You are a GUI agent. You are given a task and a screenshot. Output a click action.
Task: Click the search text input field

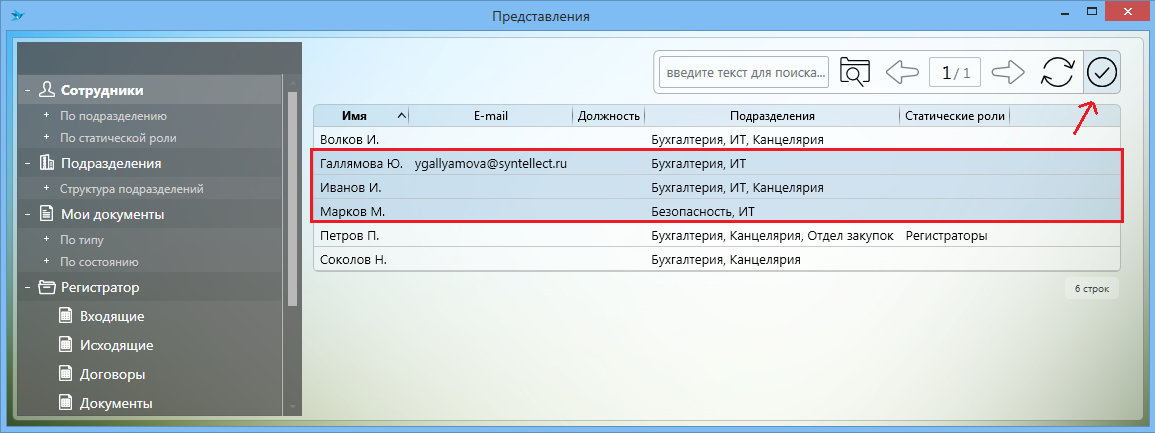tap(743, 72)
